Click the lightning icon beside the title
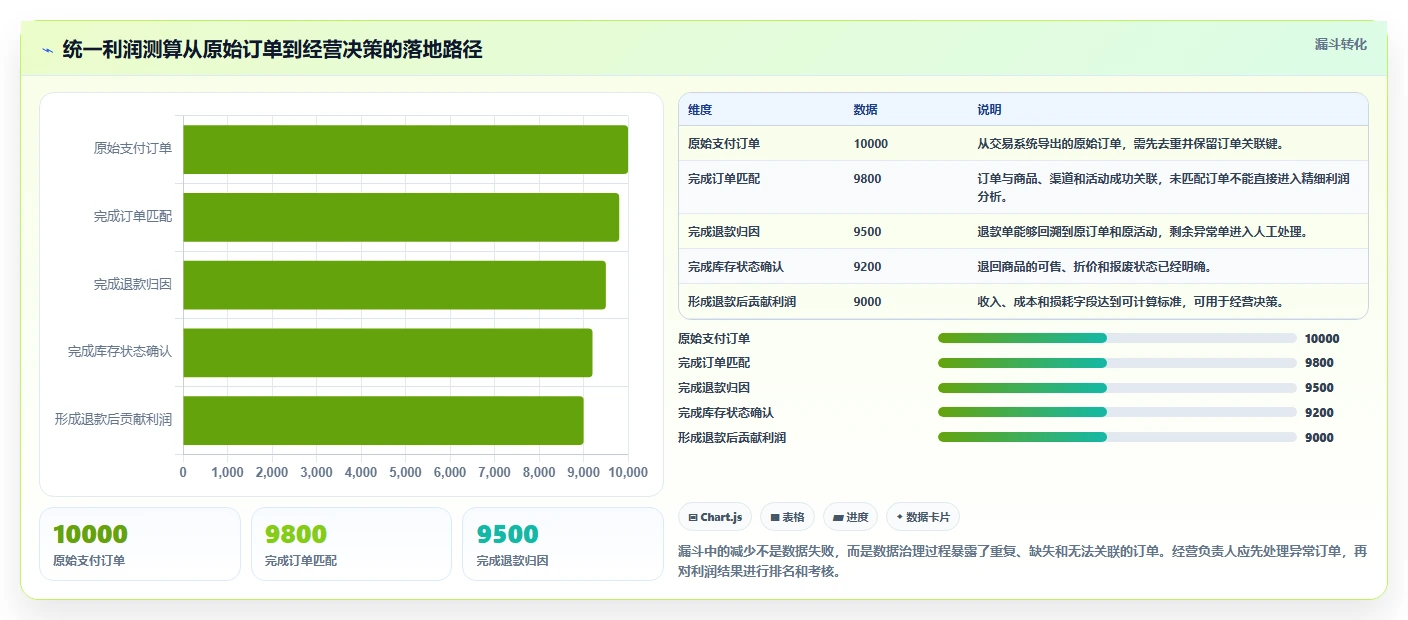The width and height of the screenshot is (1408, 620). [47, 50]
